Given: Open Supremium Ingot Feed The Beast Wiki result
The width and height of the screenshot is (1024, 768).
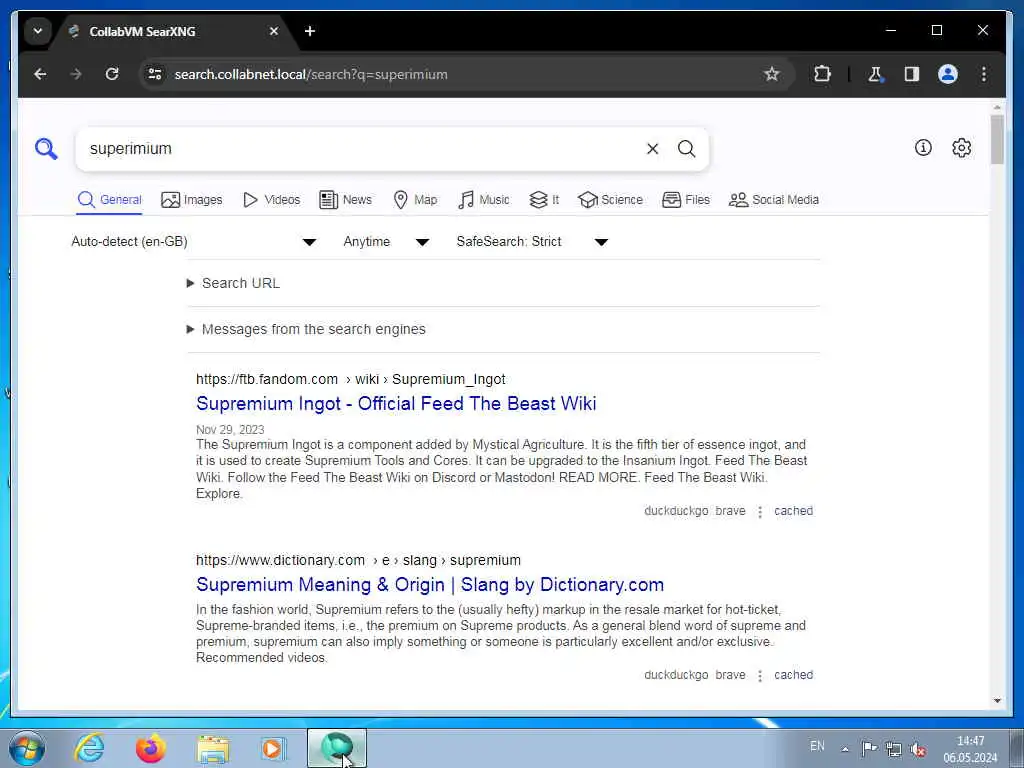Looking at the screenshot, I should [x=396, y=404].
